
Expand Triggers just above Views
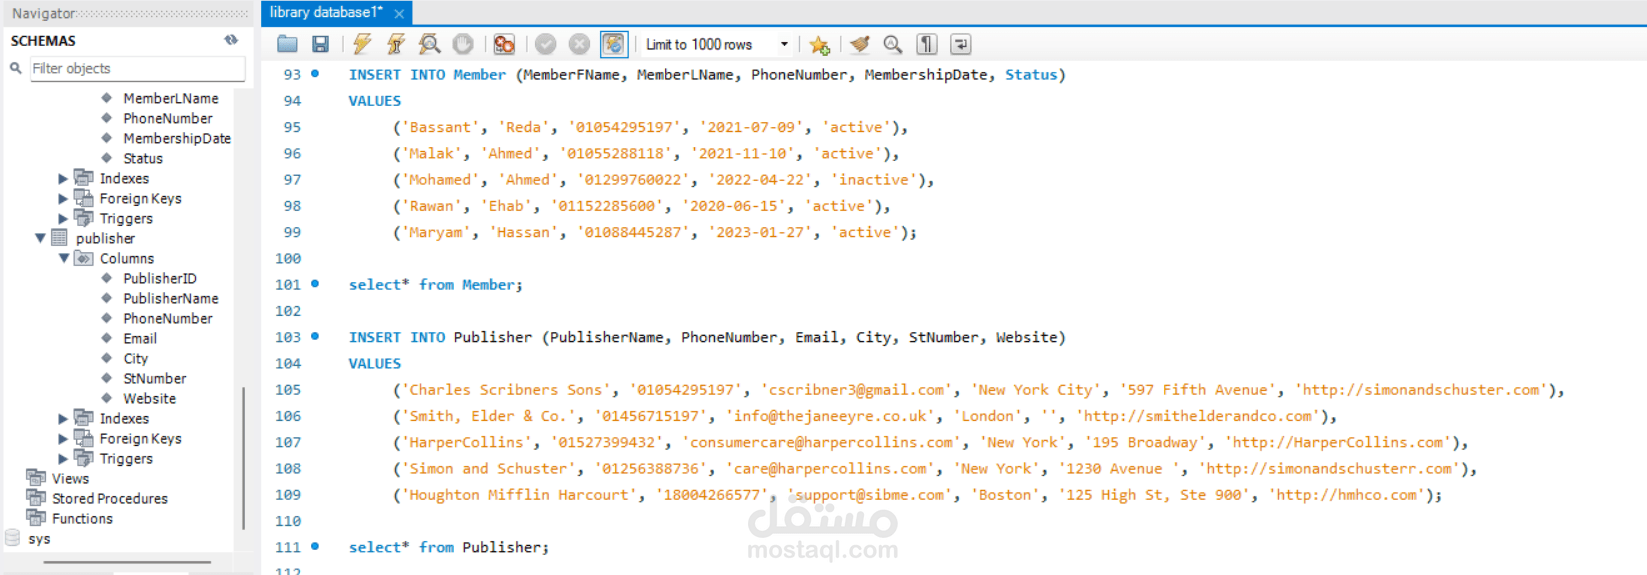(x=63, y=458)
